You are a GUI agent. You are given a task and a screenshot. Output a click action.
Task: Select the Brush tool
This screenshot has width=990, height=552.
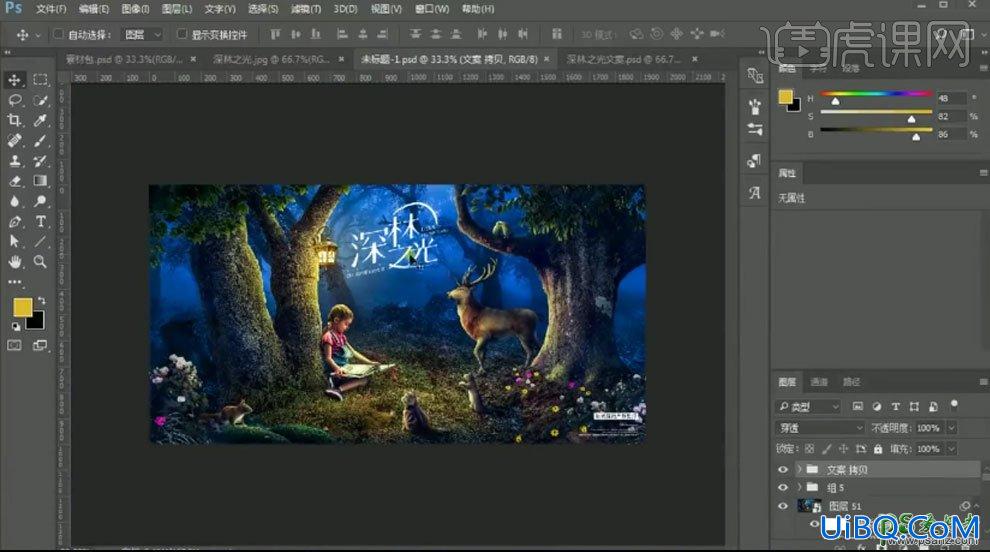click(x=40, y=141)
